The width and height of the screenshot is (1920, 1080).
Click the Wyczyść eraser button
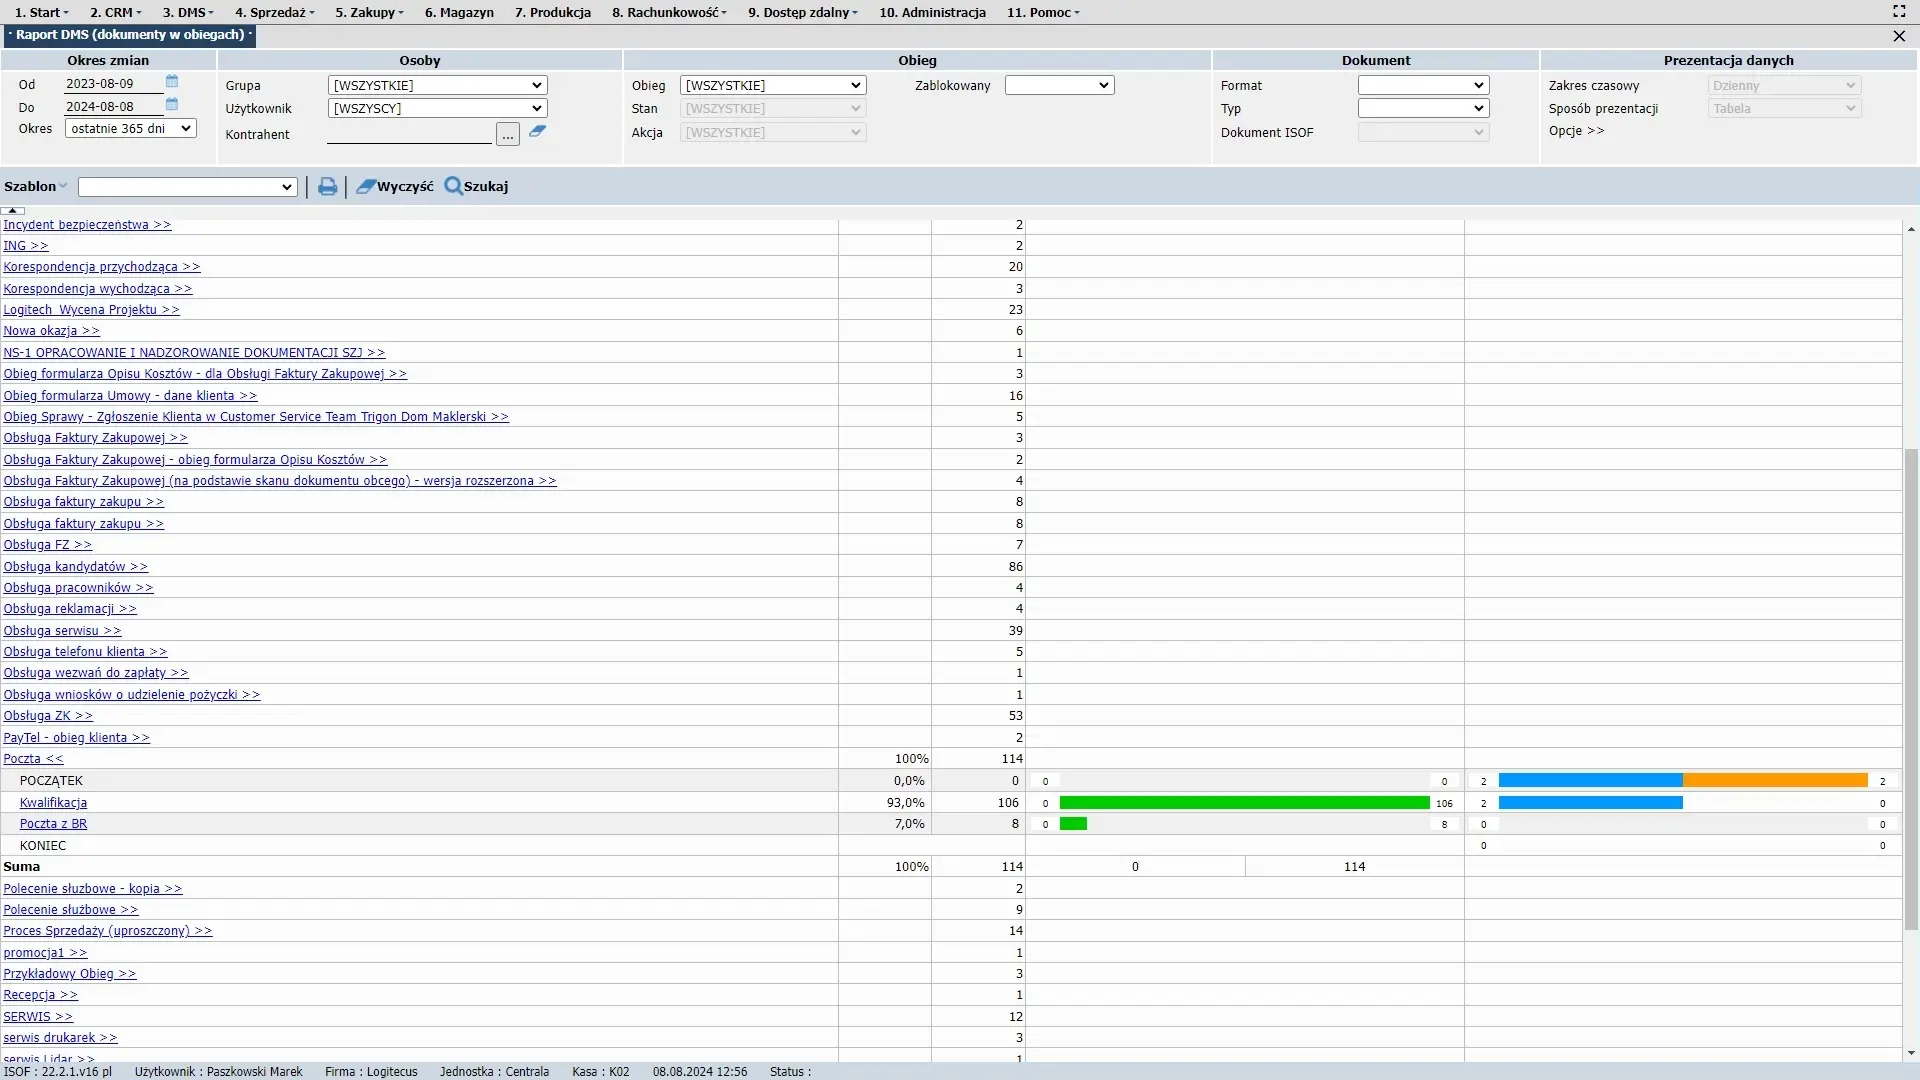coord(395,187)
